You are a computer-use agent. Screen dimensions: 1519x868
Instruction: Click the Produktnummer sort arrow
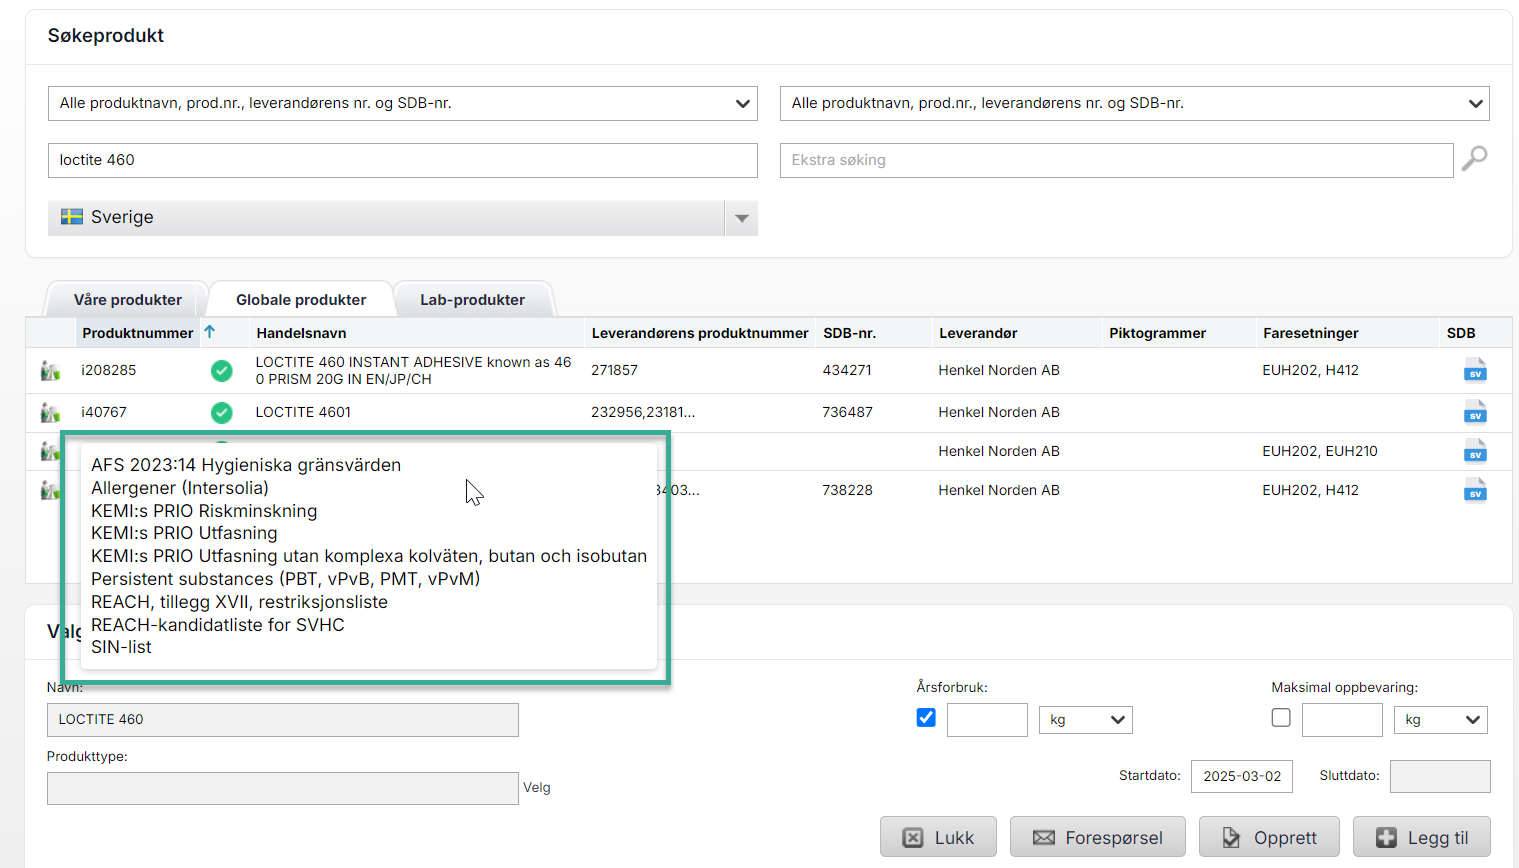coord(210,332)
